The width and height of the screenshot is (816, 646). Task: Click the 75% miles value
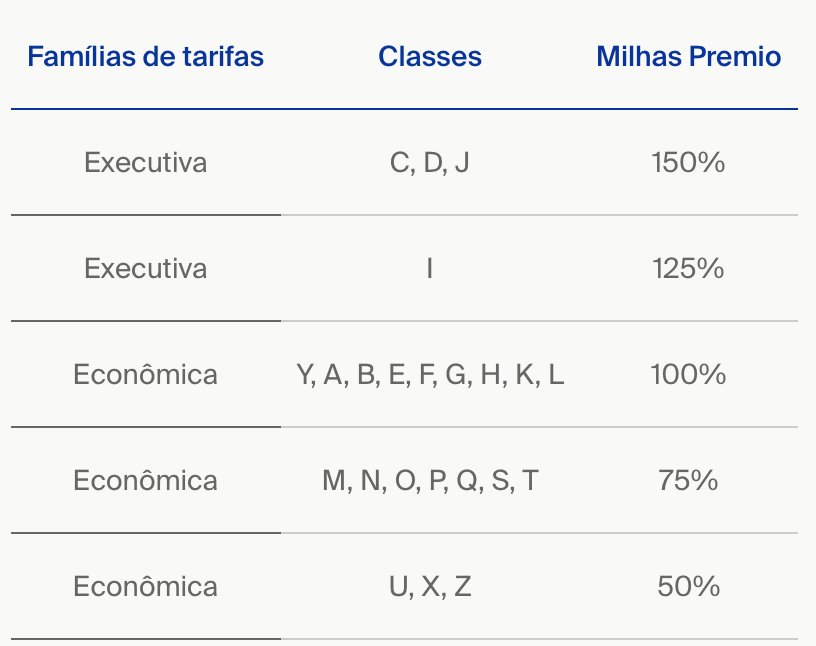coord(688,480)
